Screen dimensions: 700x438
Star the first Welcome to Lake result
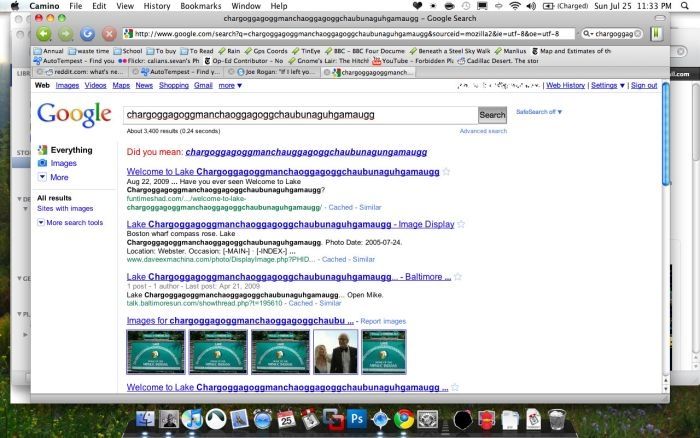pos(446,172)
